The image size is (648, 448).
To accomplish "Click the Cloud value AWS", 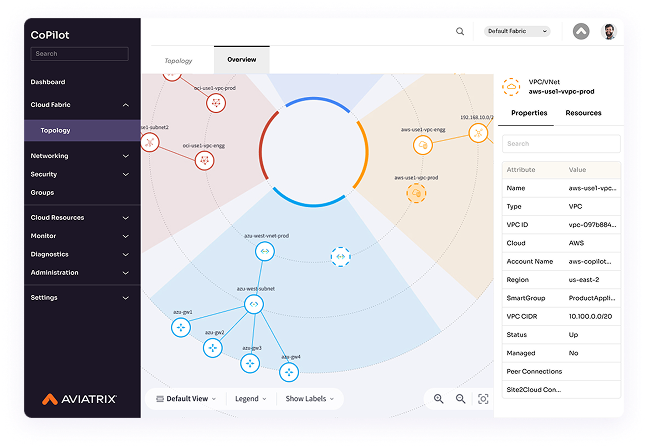I will coord(576,243).
